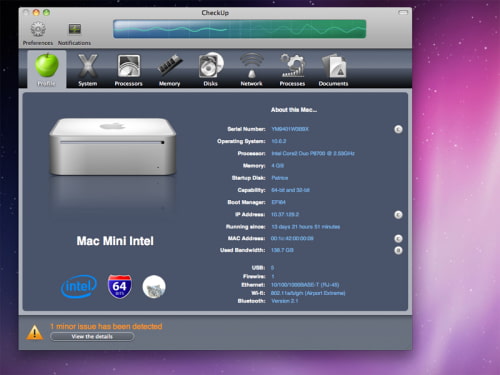Click the Wi-fi value 802.11 Airport Extreme
Image resolution: width=500 pixels, height=375 pixels.
tap(308, 293)
